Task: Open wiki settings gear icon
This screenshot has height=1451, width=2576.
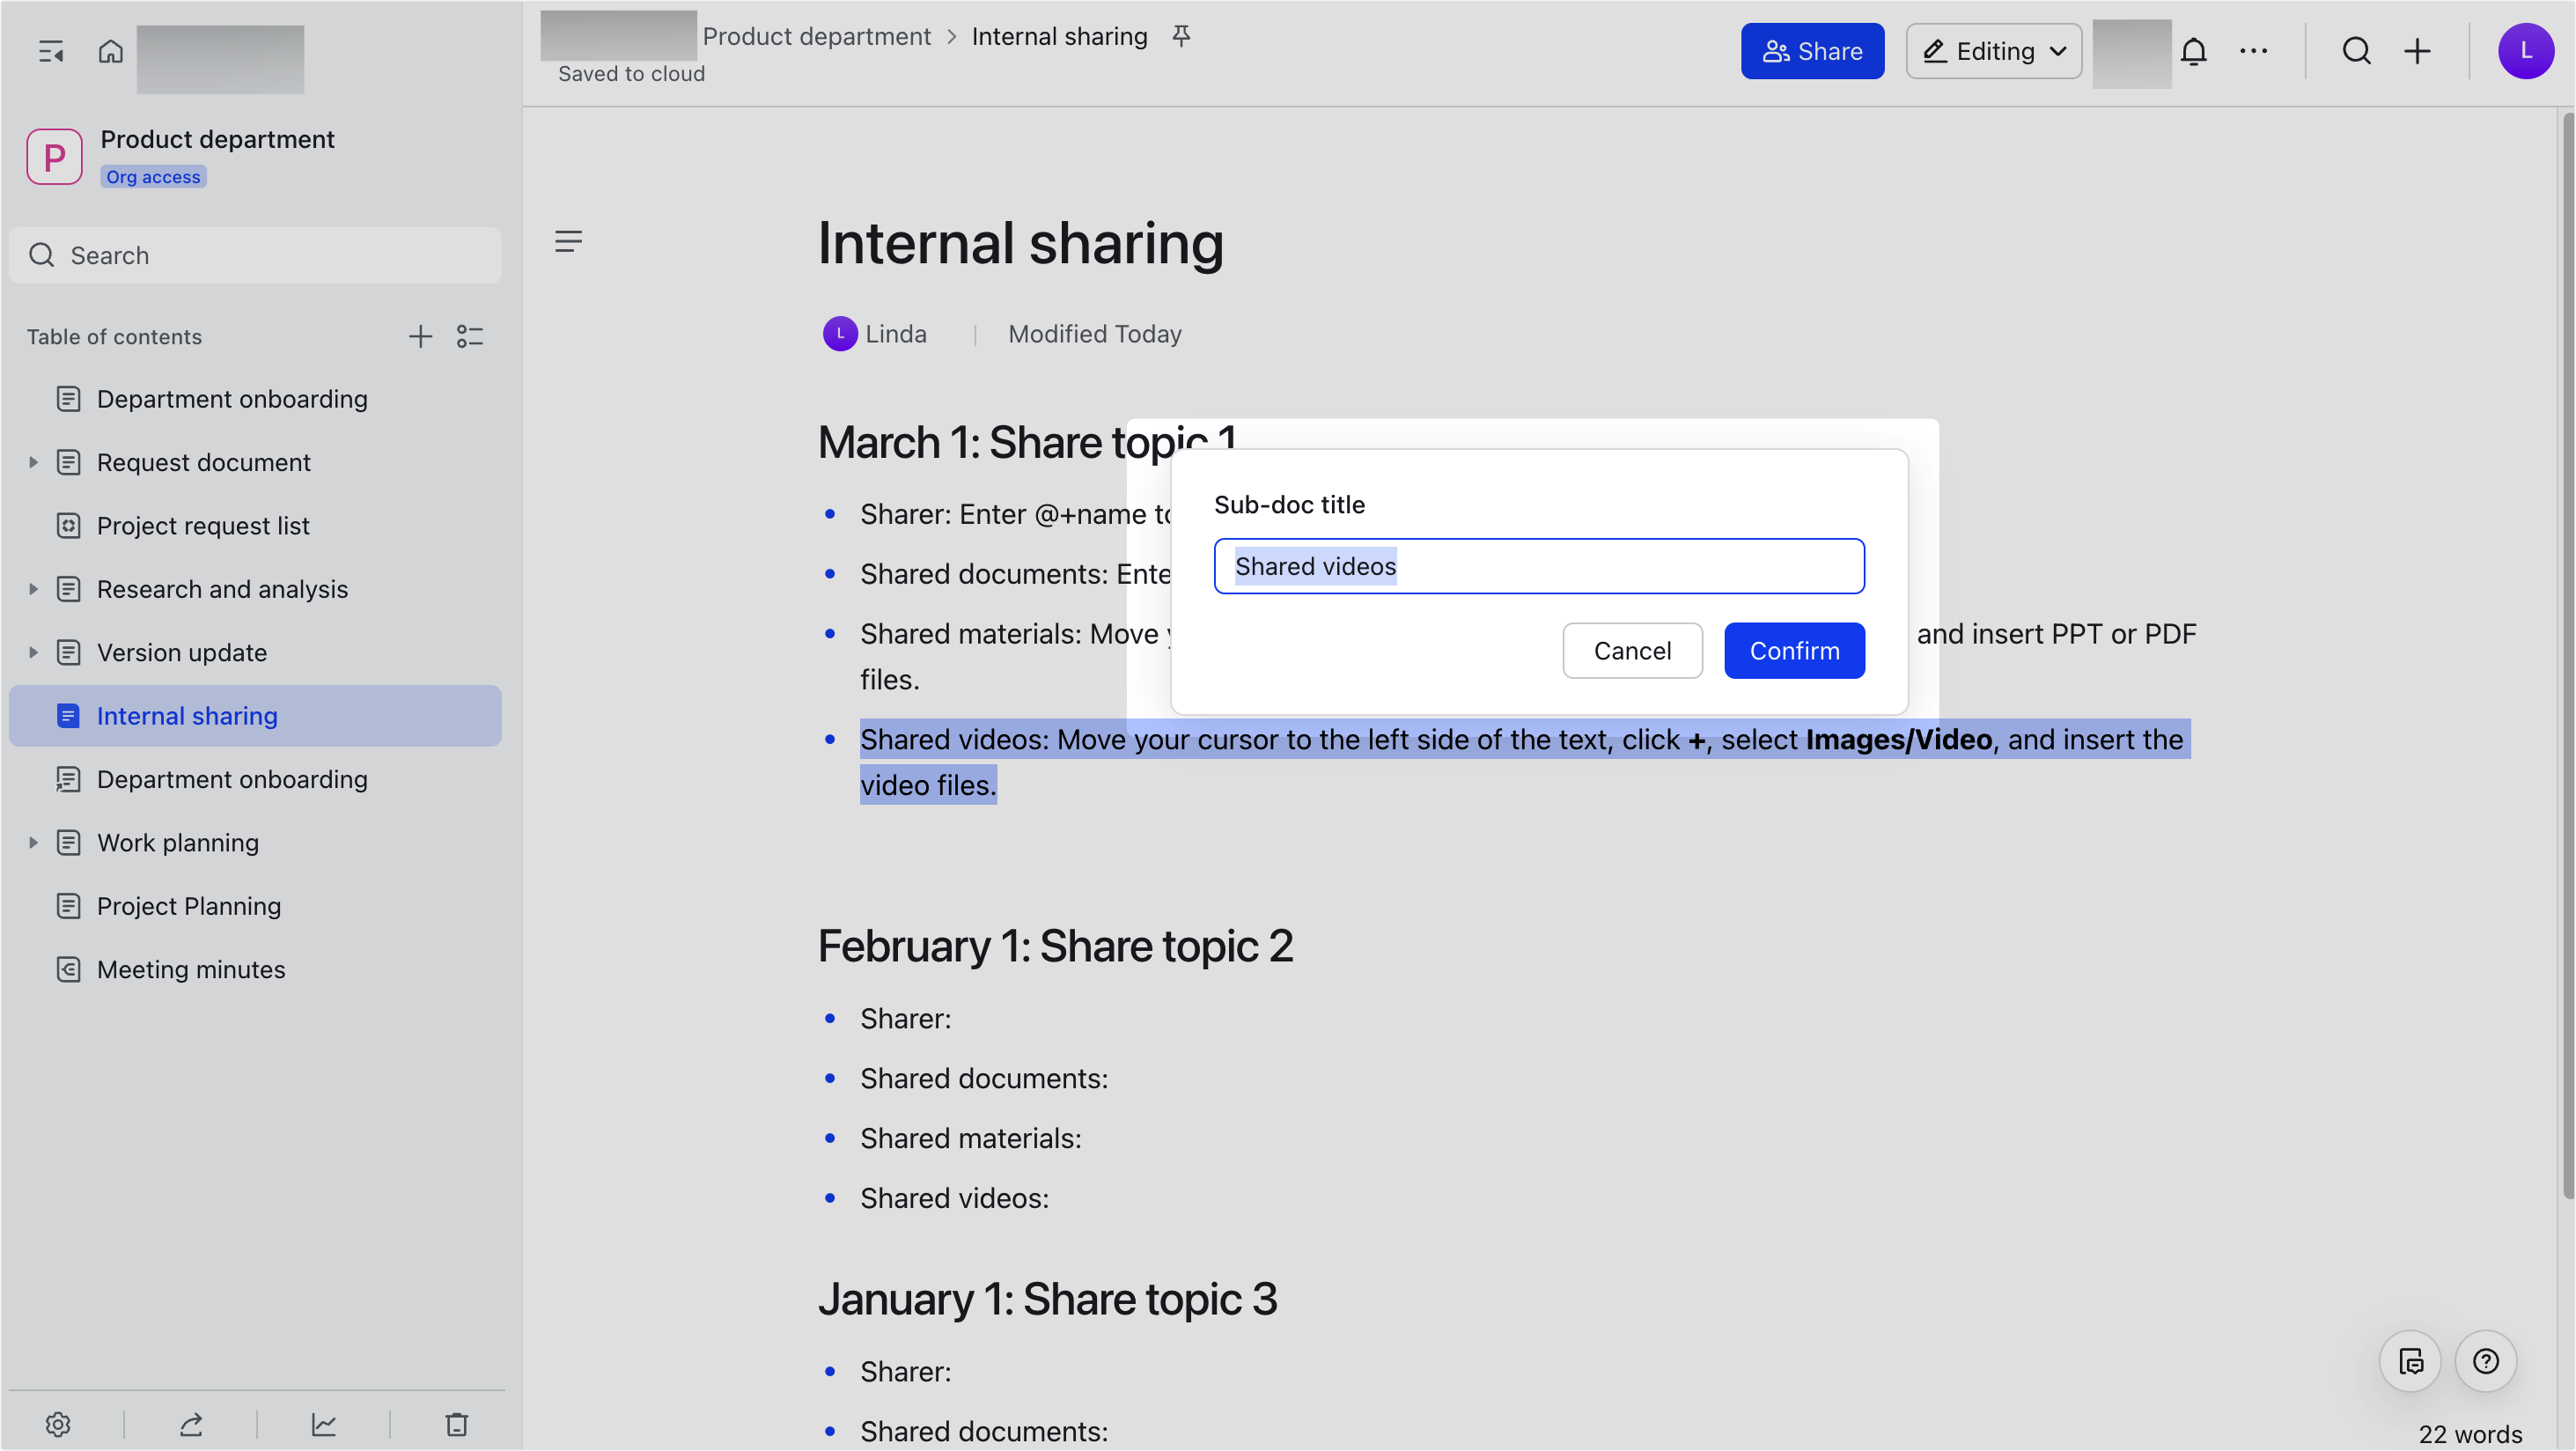Action: click(x=58, y=1423)
